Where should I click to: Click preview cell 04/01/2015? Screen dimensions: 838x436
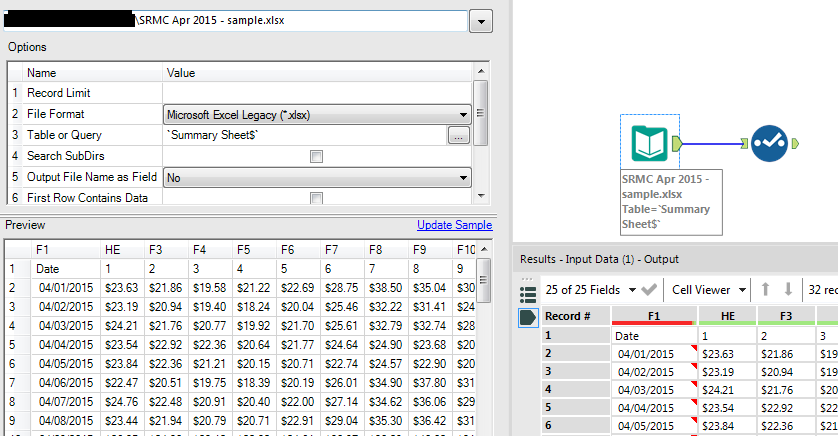pyautogui.click(x=66, y=288)
